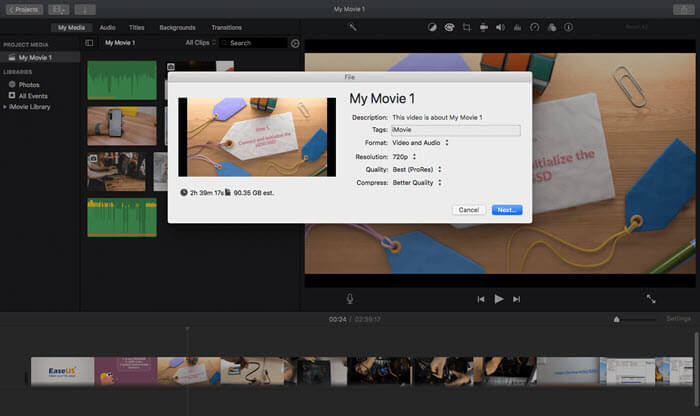Screen dimensions: 700x416
Task: Open the color correction palette tool
Action: tap(449, 27)
